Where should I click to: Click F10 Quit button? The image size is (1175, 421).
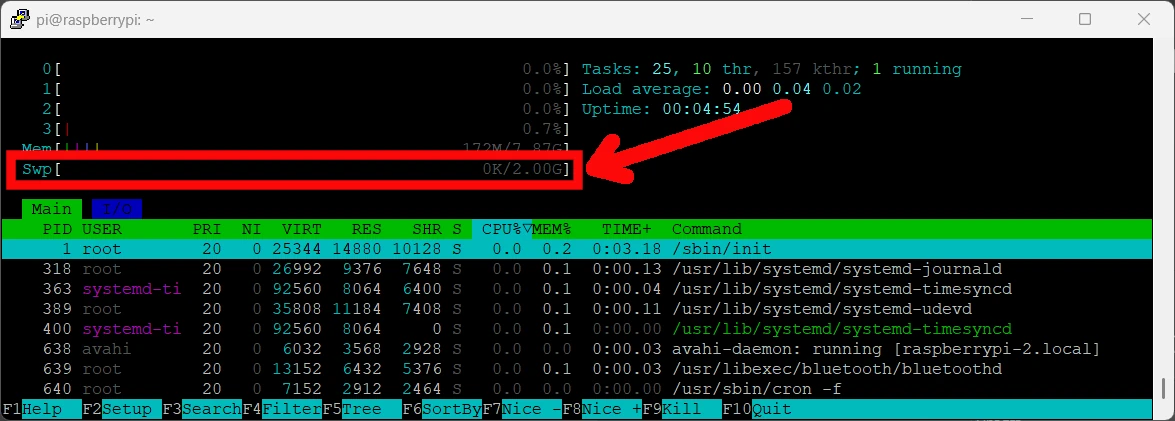point(757,410)
